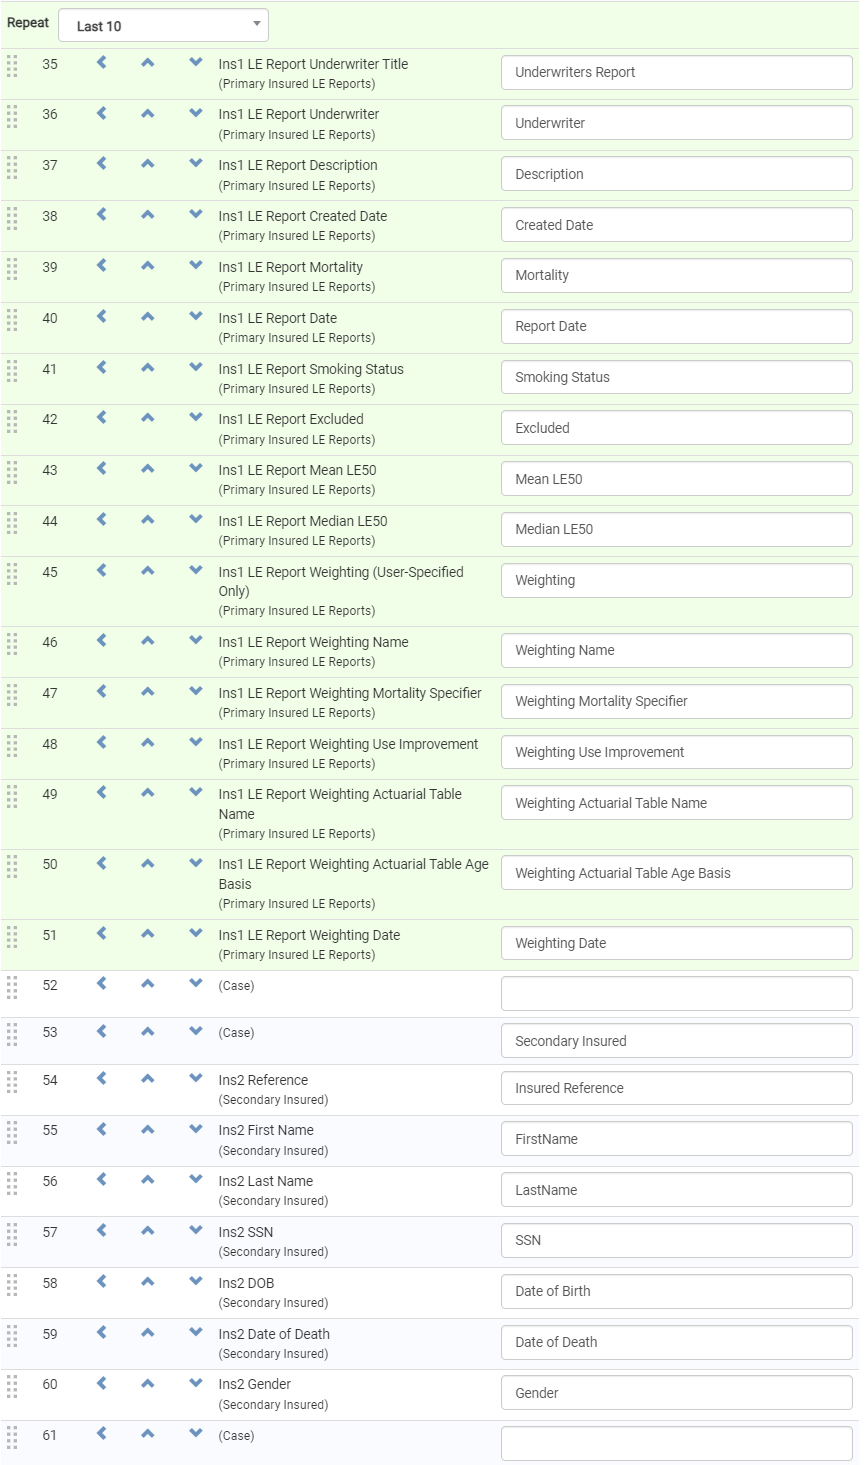The height and width of the screenshot is (1465, 866).
Task: Click the empty field in row 52
Action: pos(676,994)
